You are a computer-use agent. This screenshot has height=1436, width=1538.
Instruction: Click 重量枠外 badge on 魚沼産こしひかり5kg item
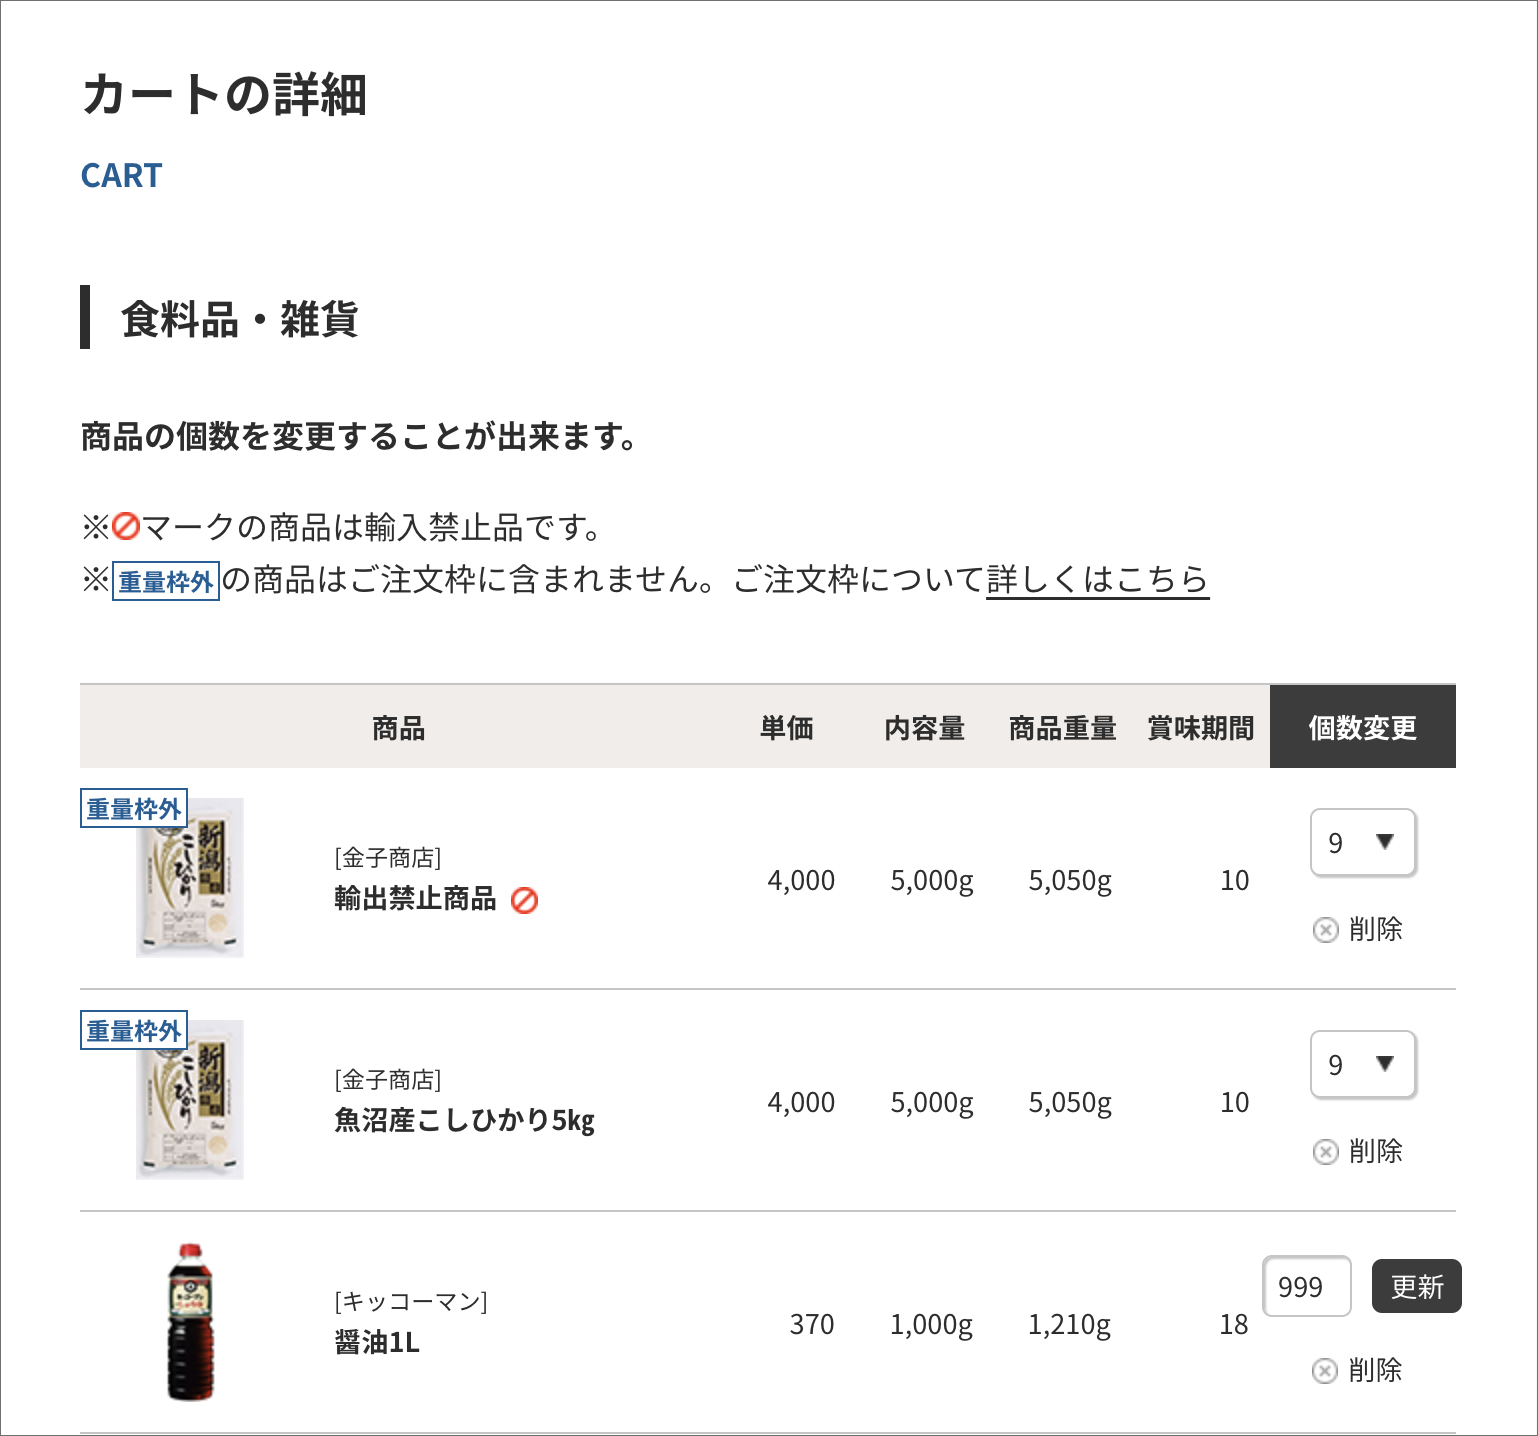click(133, 1031)
